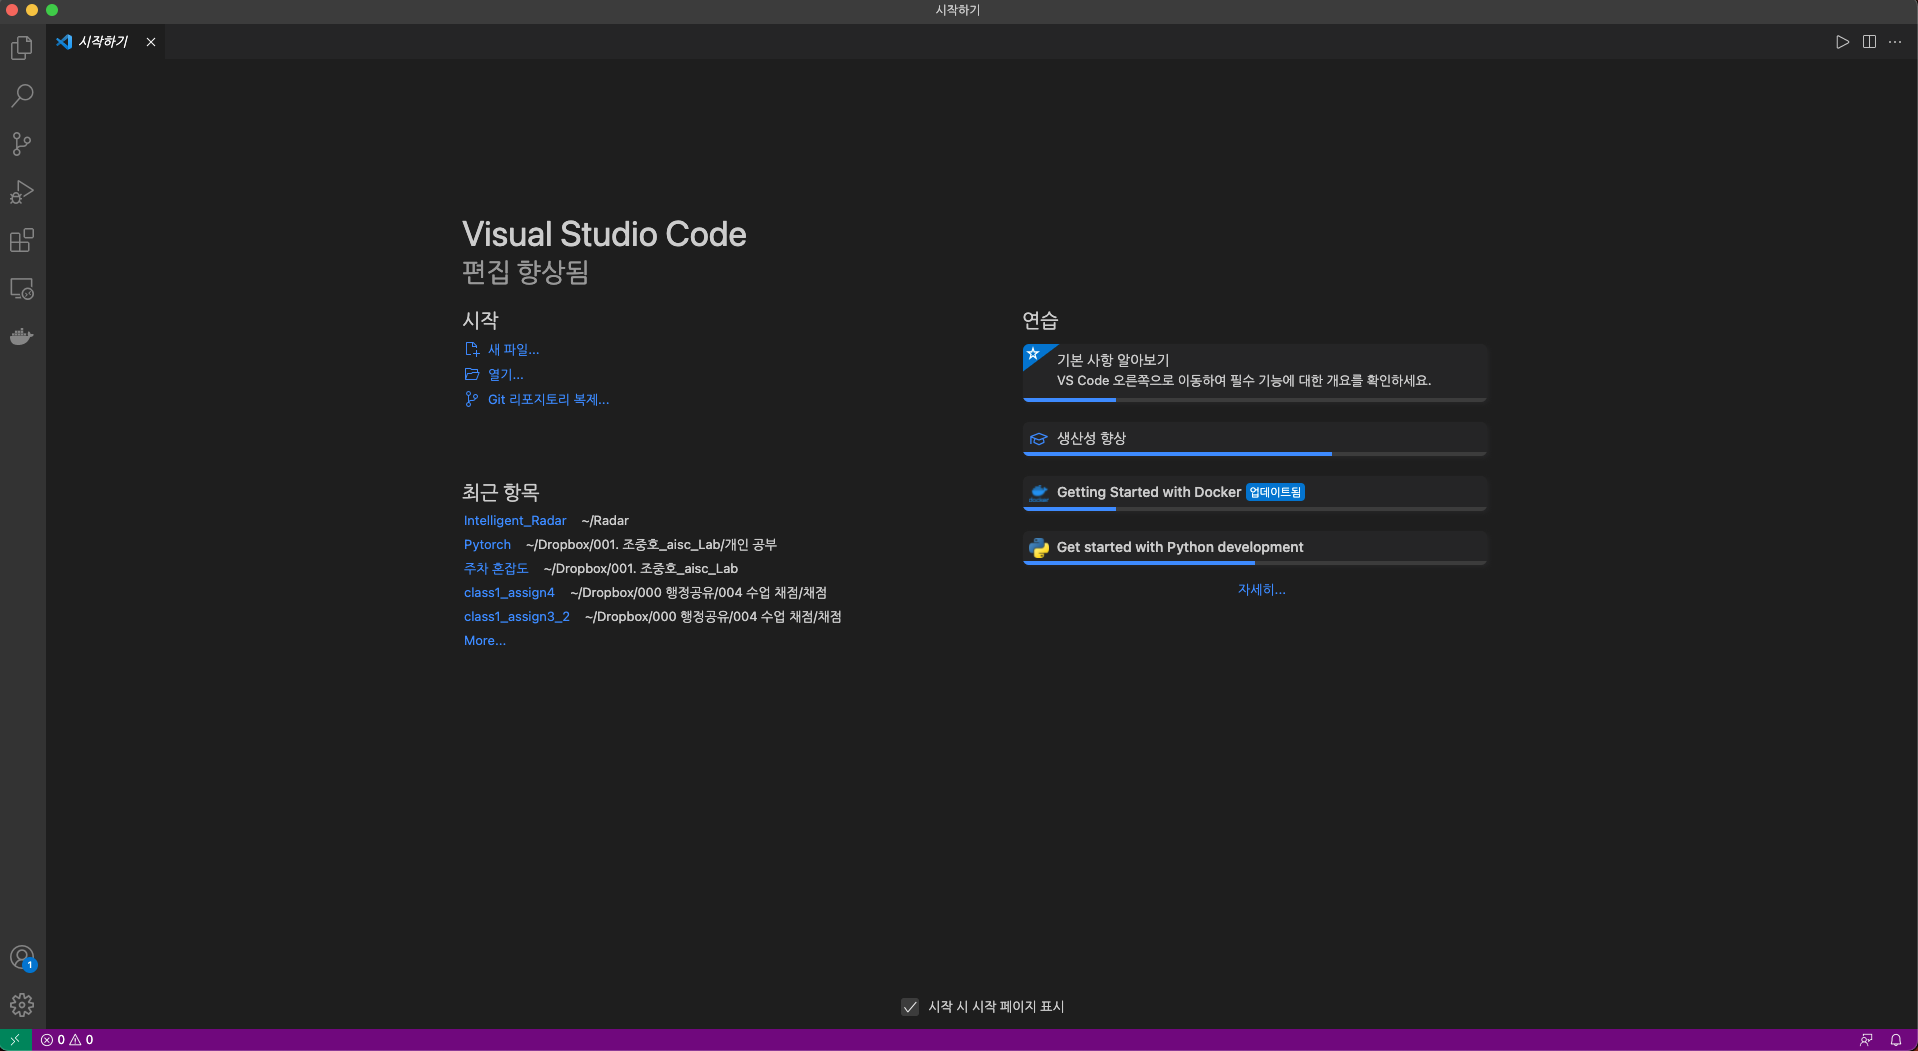
Task: Click the git branch icon beside Git 리포지토리 복제
Action: point(472,400)
